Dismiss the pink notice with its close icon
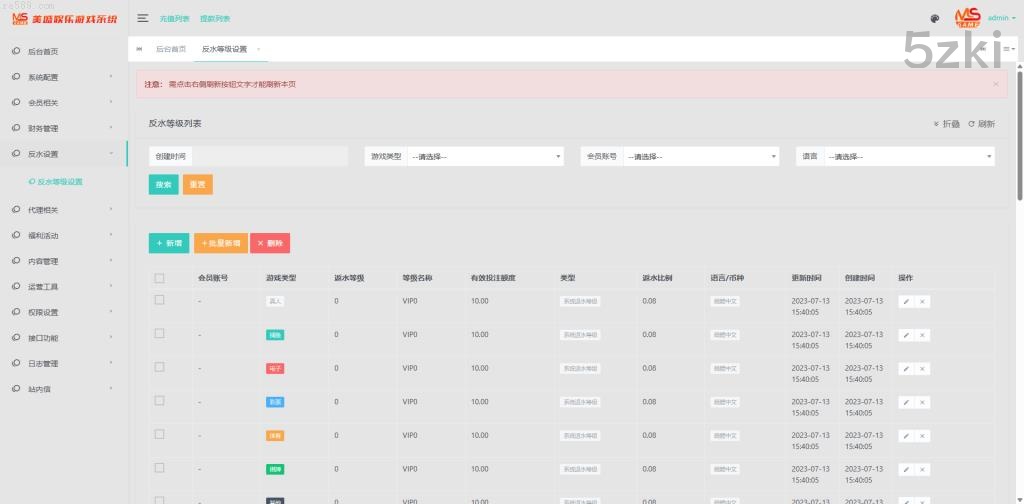The height and width of the screenshot is (504, 1024). (x=995, y=84)
